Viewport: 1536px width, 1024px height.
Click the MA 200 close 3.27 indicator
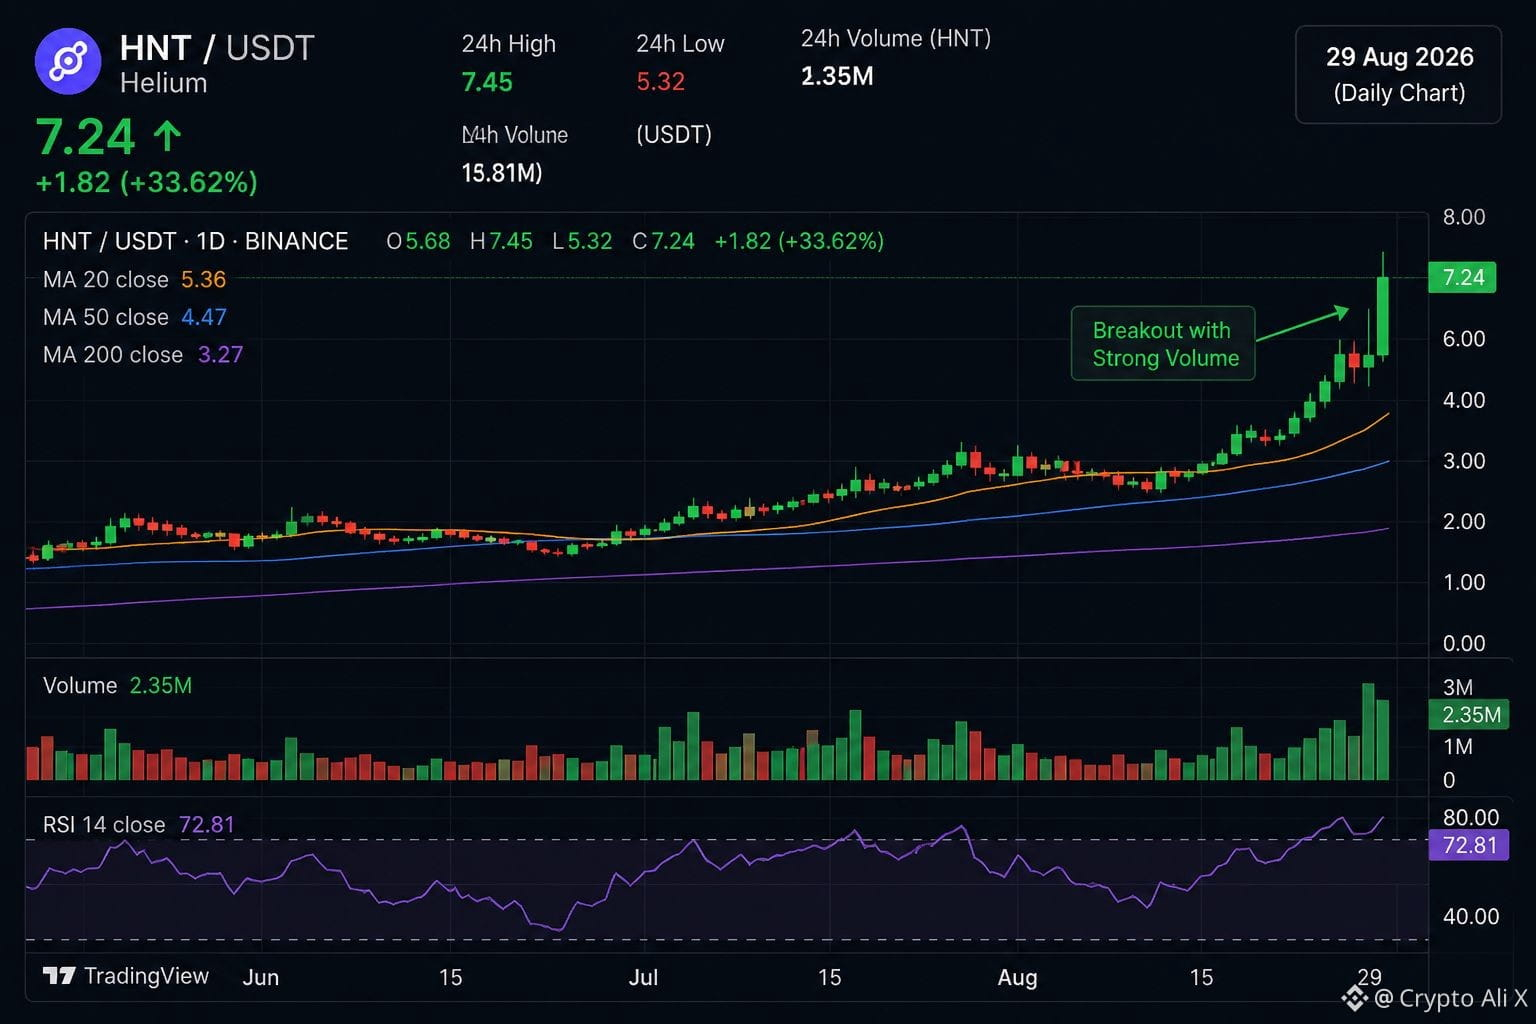pyautogui.click(x=143, y=354)
